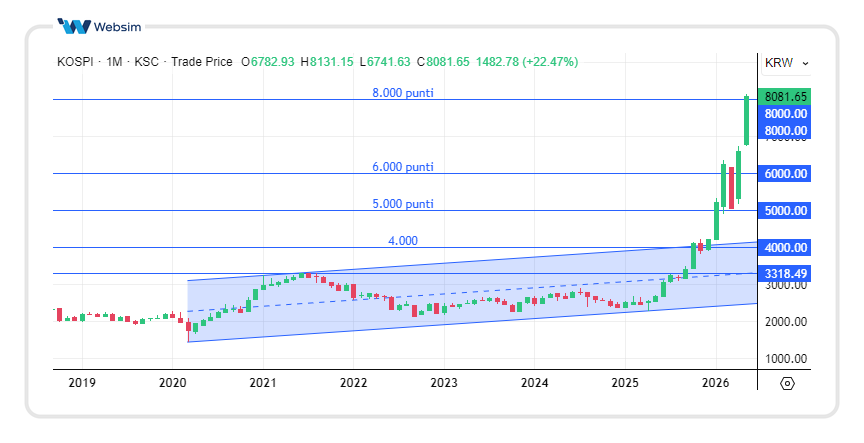Click the 2024 time axis label
The image size is (864, 443).
click(x=534, y=382)
